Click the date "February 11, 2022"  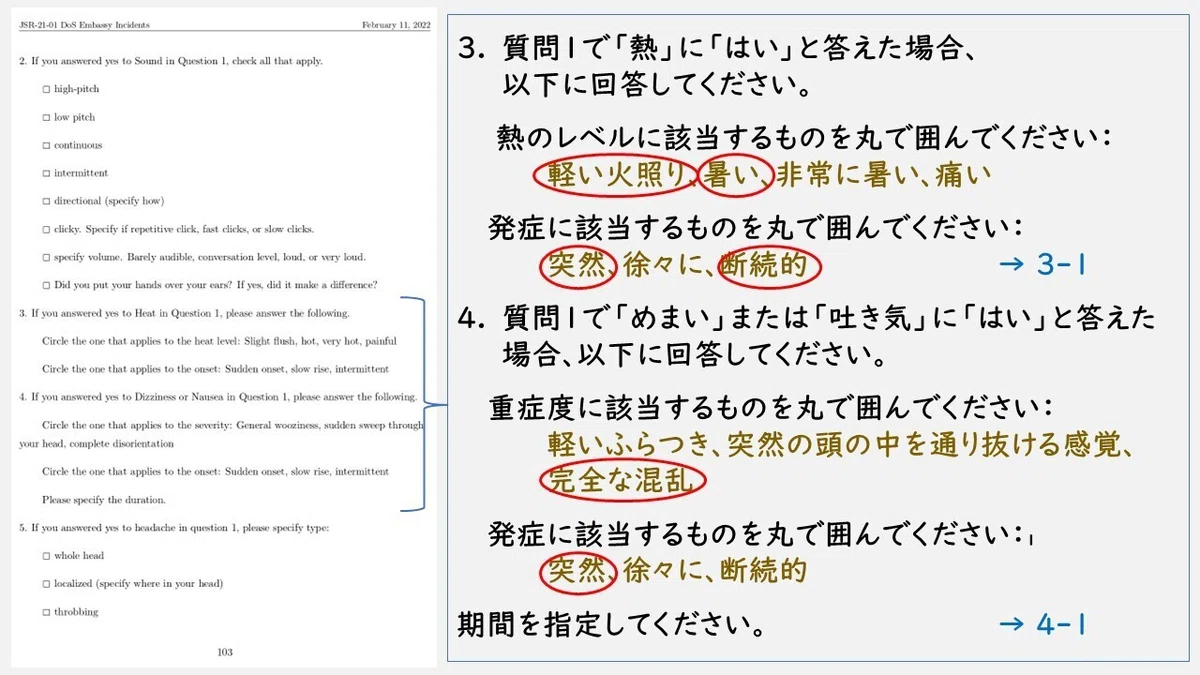(x=396, y=24)
